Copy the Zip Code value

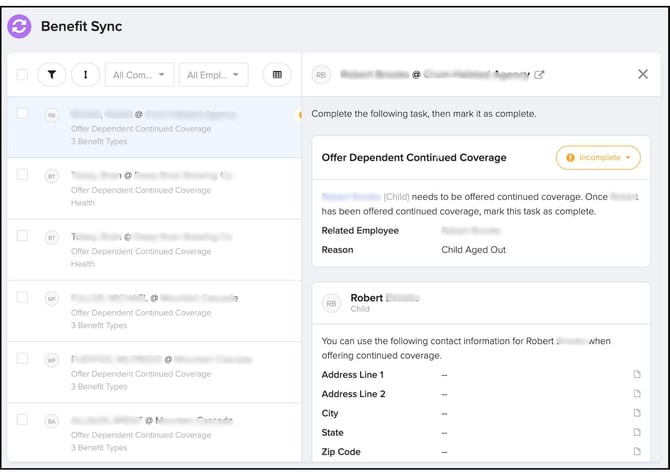[x=636, y=452]
